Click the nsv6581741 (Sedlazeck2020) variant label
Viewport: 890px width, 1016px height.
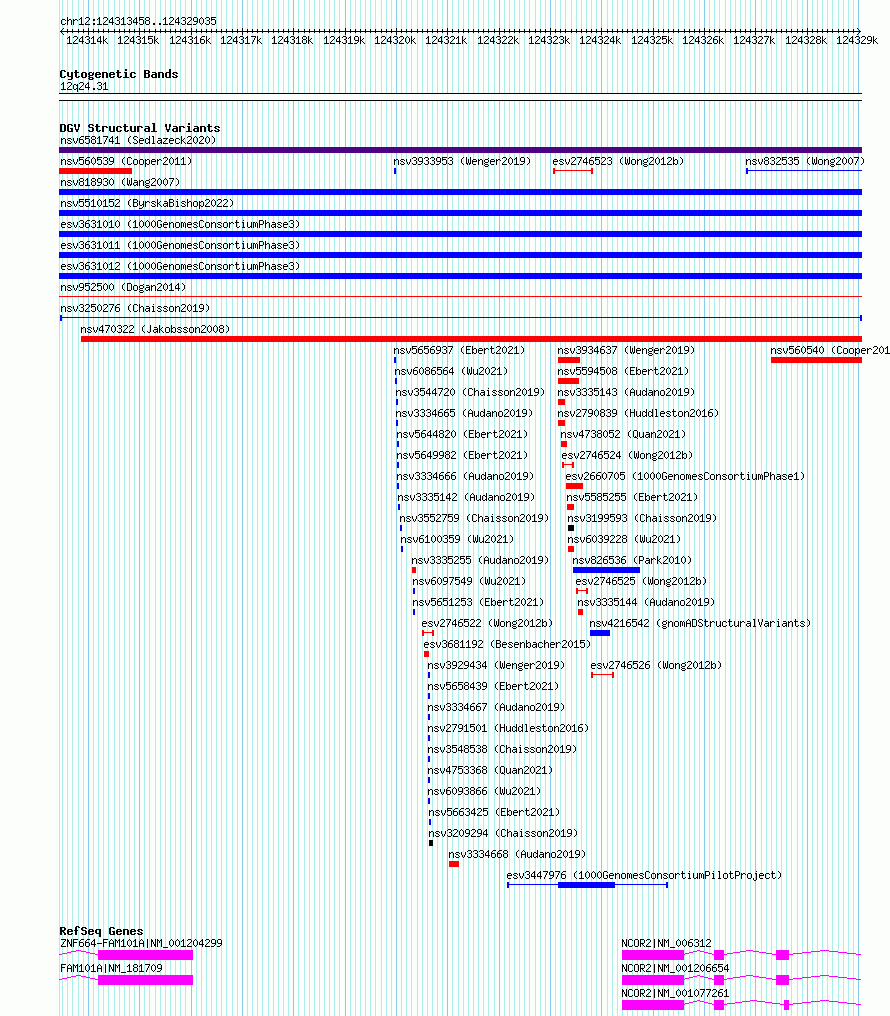pos(138,140)
